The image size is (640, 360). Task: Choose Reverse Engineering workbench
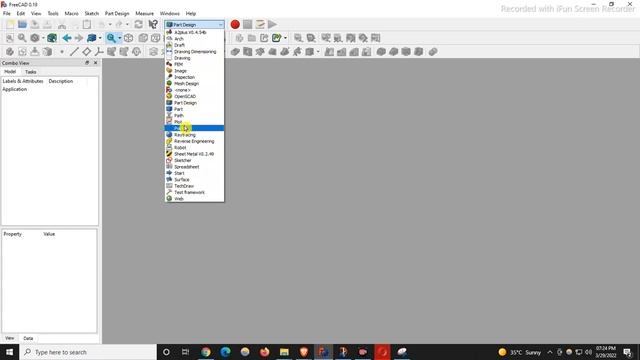tap(194, 141)
